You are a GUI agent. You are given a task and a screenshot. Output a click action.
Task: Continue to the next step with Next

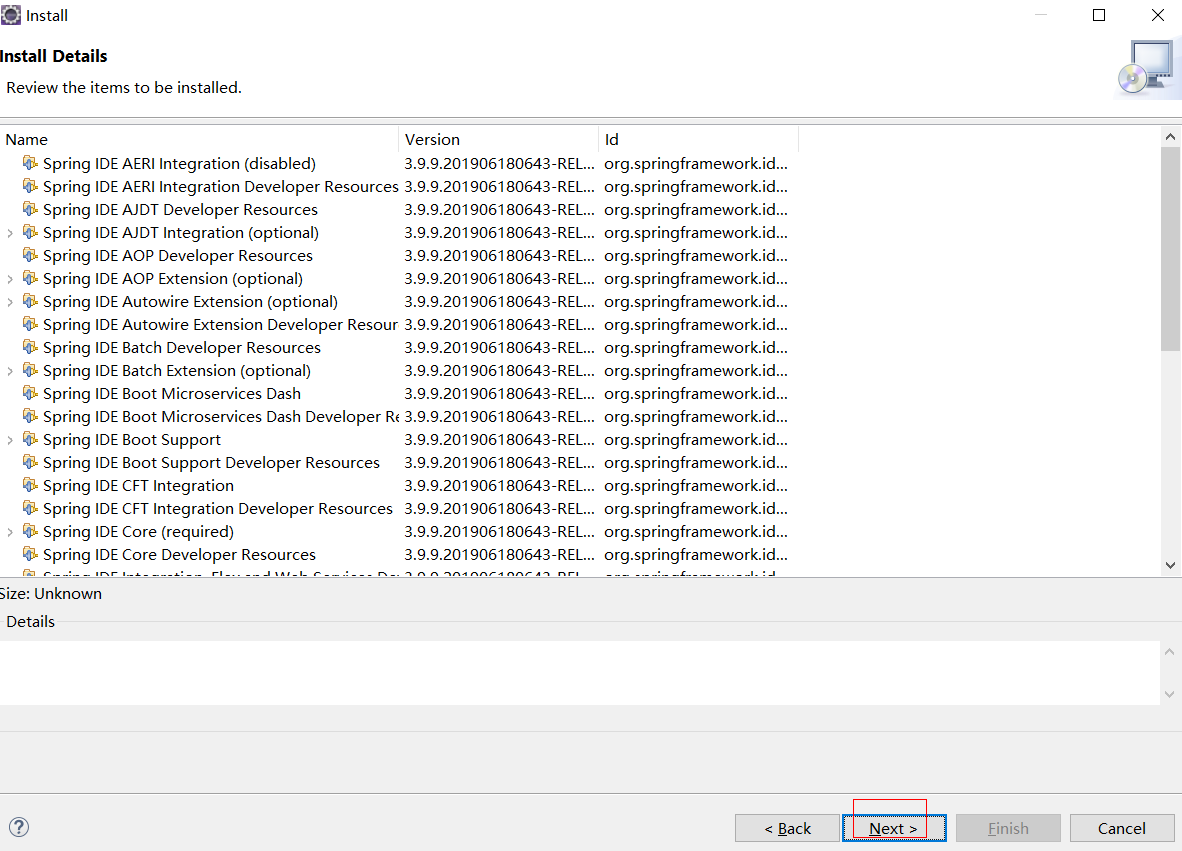coord(894,828)
